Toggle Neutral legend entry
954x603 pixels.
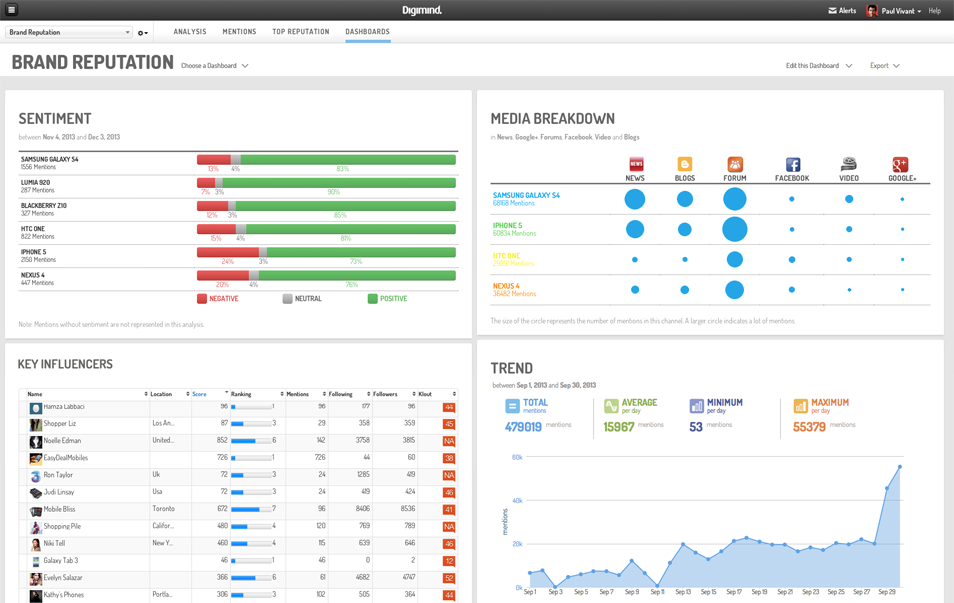click(302, 299)
